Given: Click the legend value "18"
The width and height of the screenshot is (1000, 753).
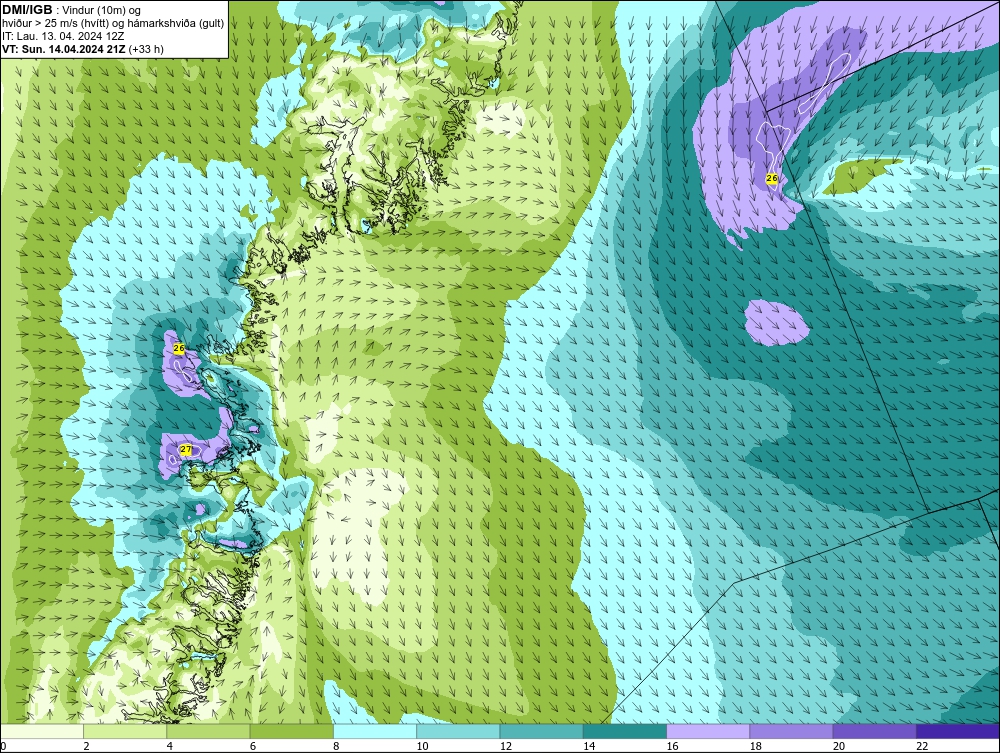Looking at the screenshot, I should (756, 747).
